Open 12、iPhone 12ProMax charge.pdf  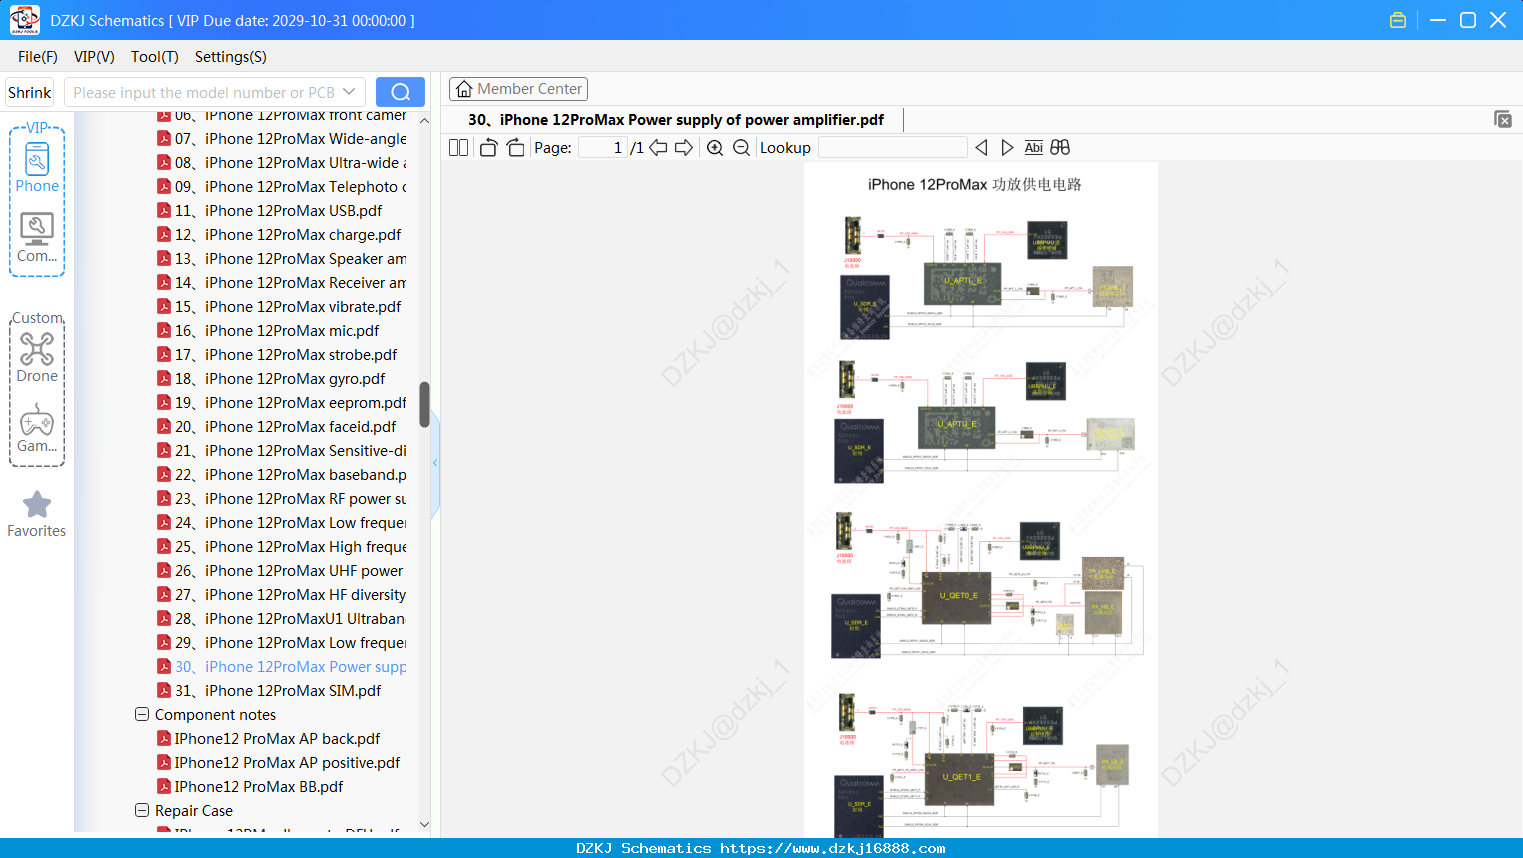pos(288,235)
